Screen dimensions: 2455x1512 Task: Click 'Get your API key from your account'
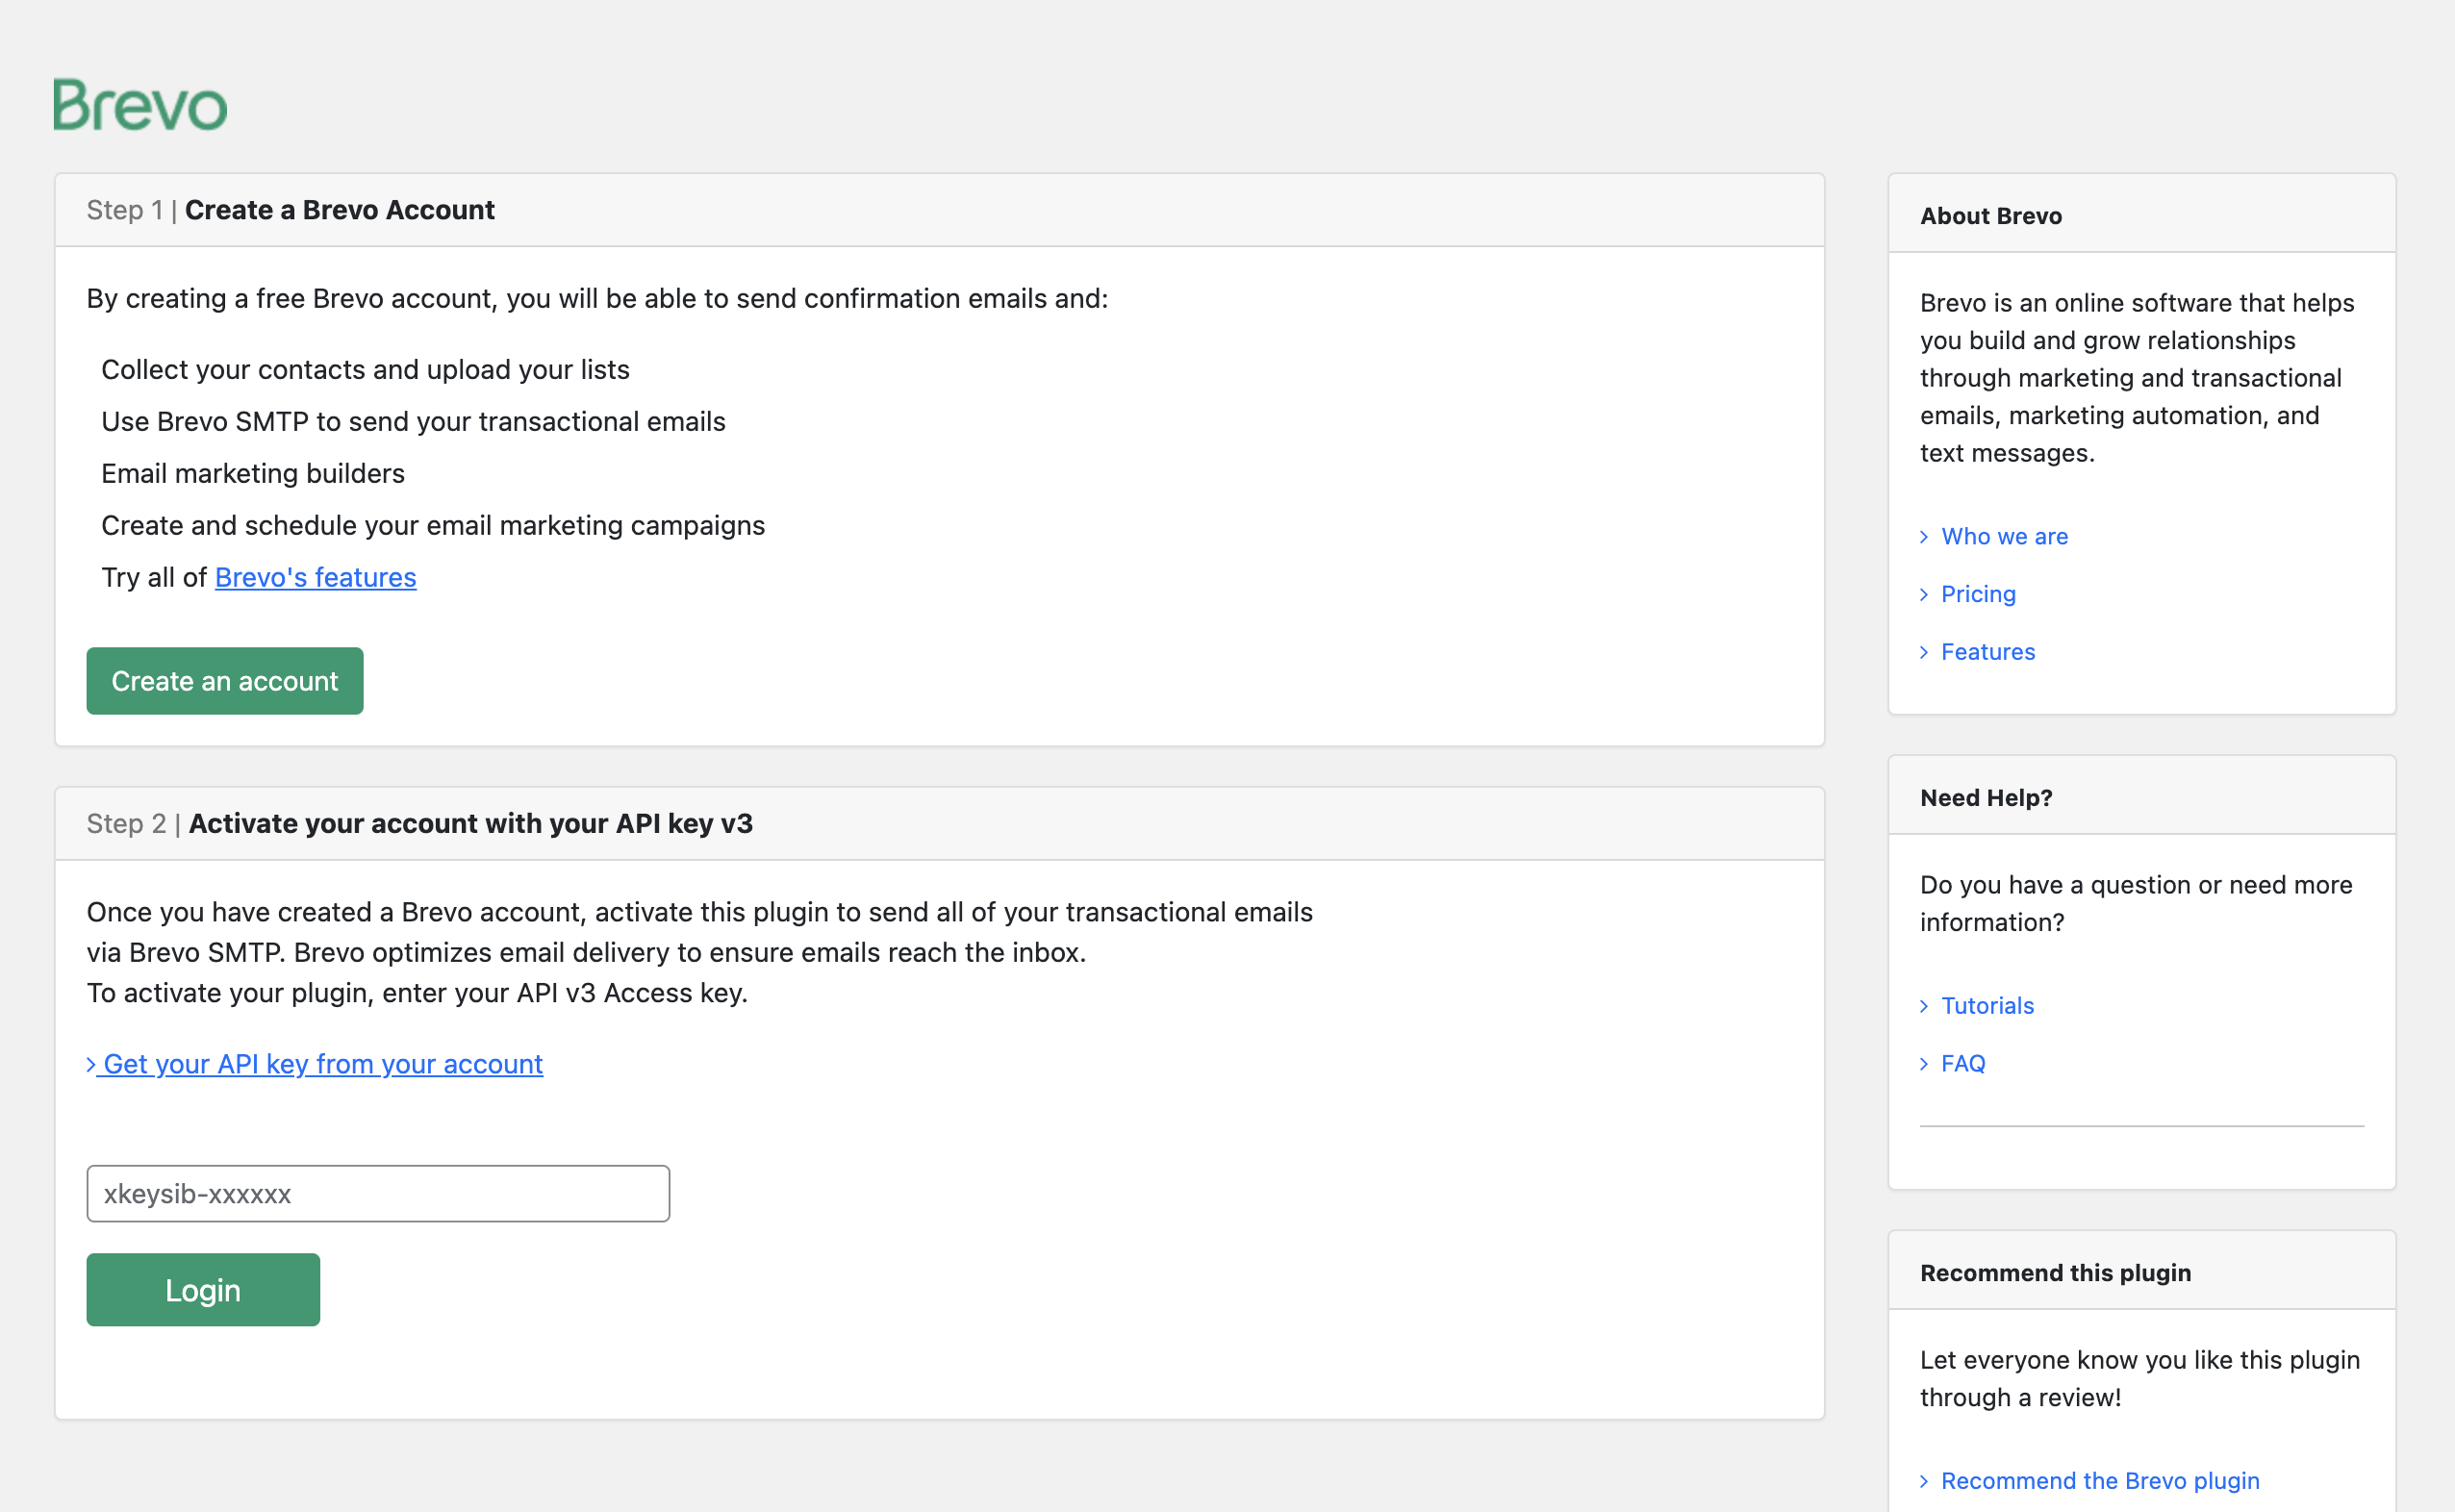[x=322, y=1063]
